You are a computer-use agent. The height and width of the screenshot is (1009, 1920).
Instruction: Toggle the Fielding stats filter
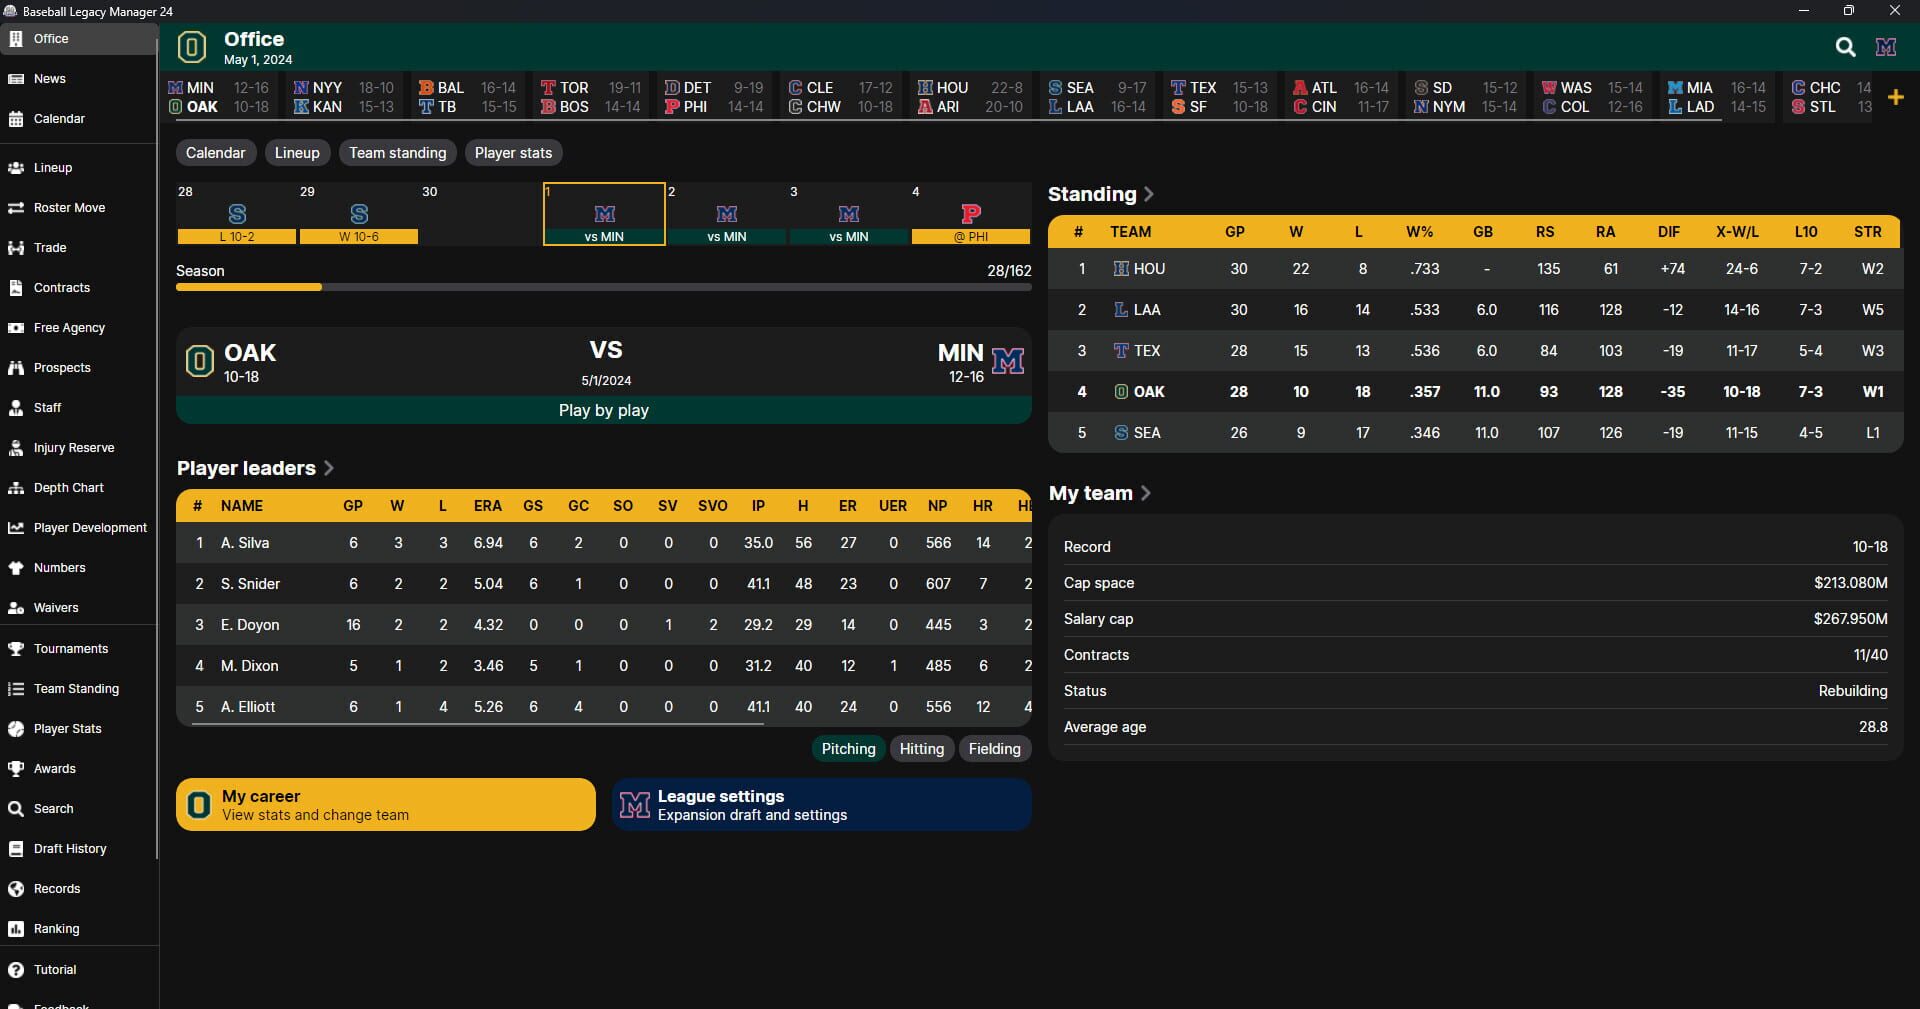(993, 748)
